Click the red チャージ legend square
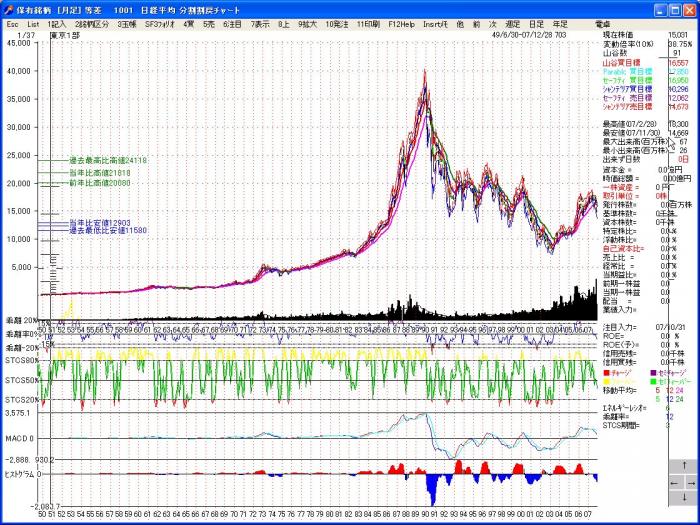This screenshot has width=700, height=525. tap(606, 371)
